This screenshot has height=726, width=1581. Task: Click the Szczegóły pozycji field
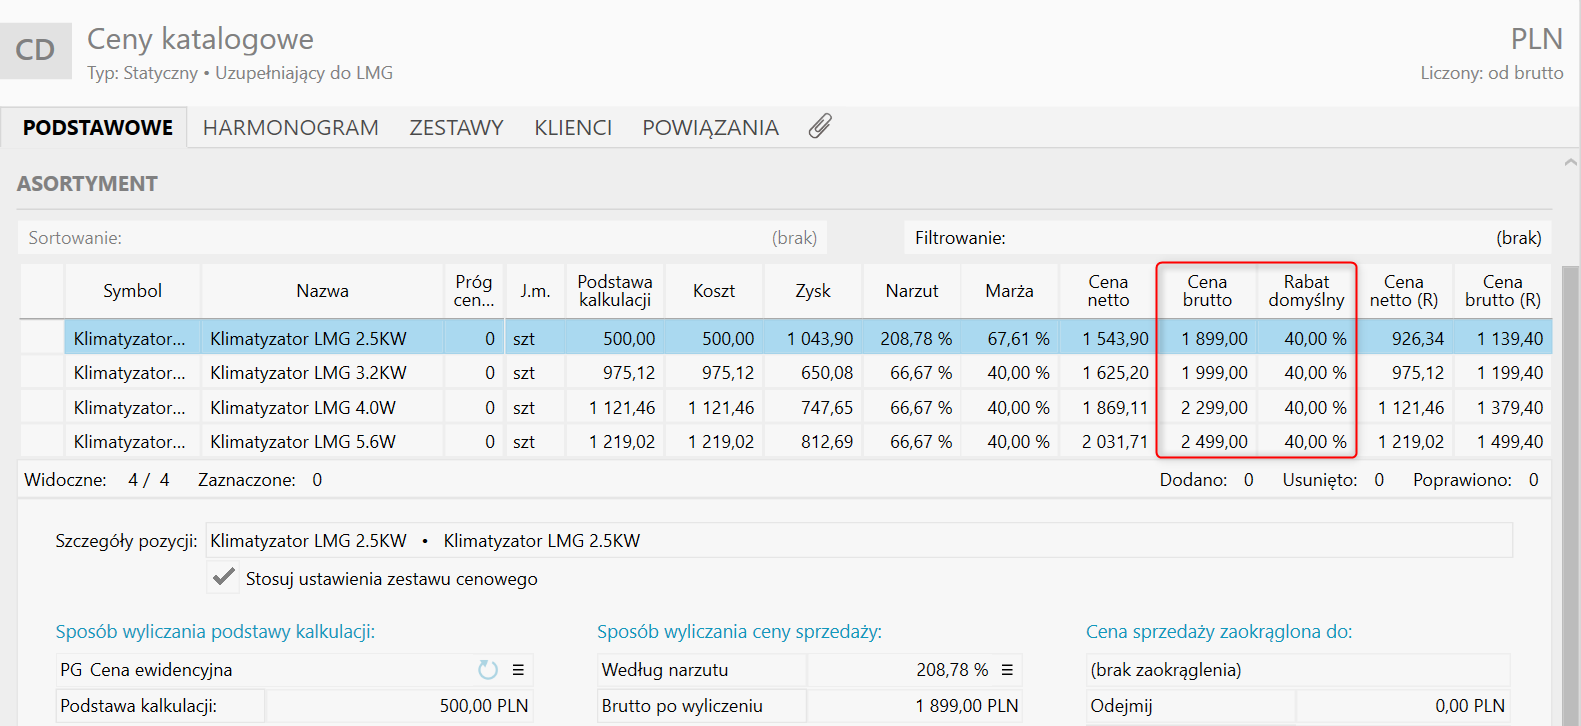click(x=859, y=541)
